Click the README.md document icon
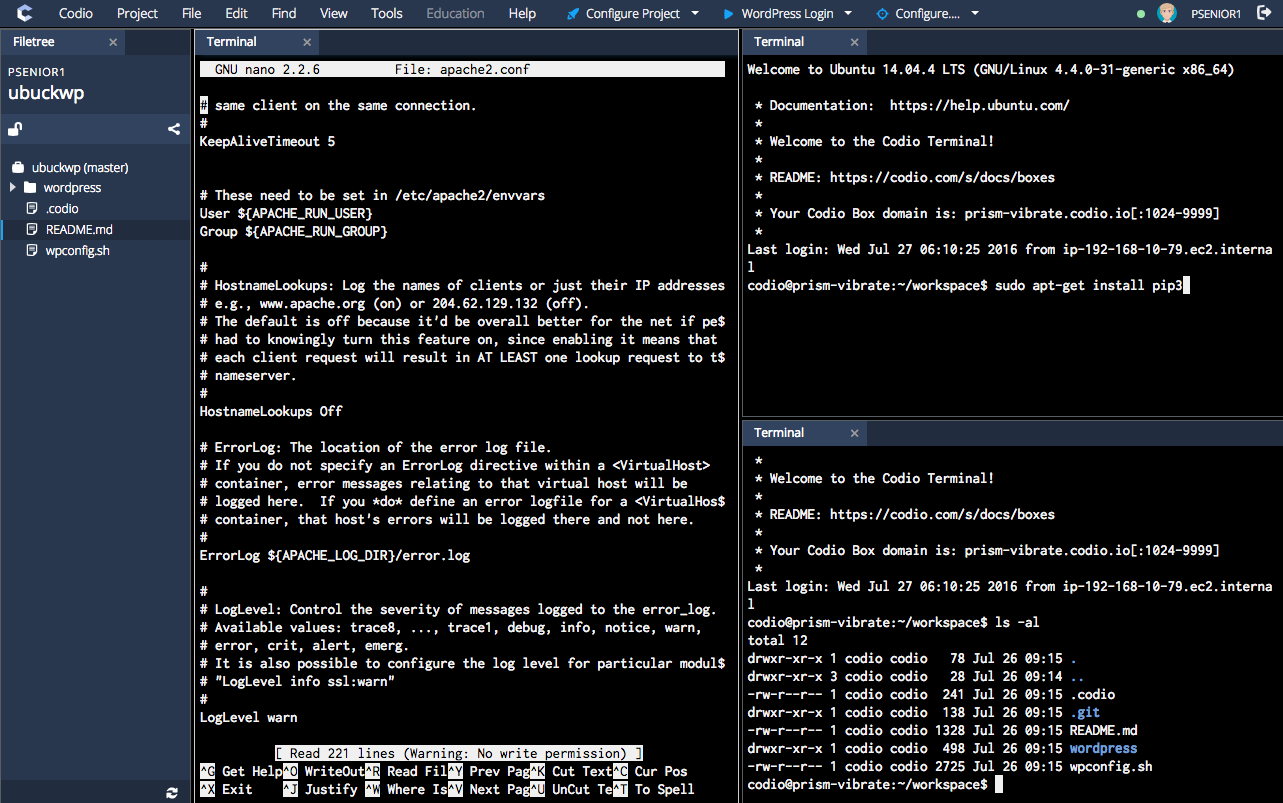 click(31, 229)
